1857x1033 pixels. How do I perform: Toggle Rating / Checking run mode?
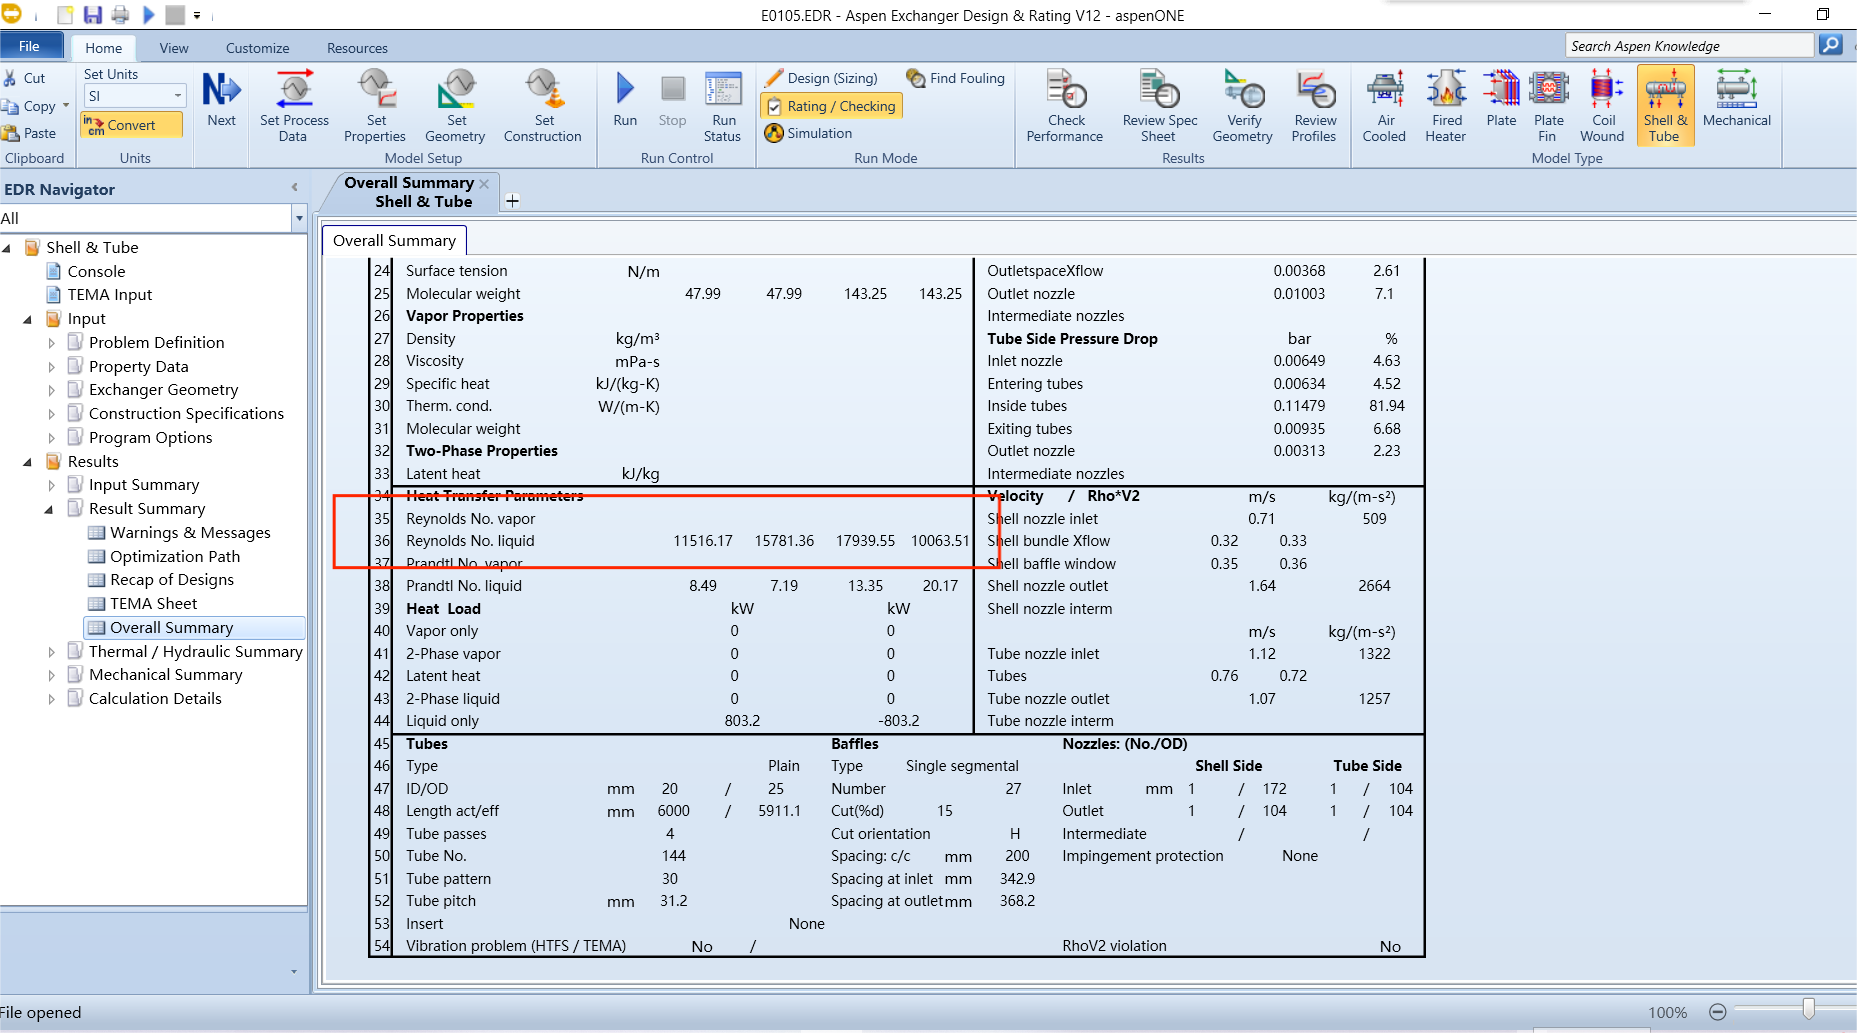click(832, 106)
